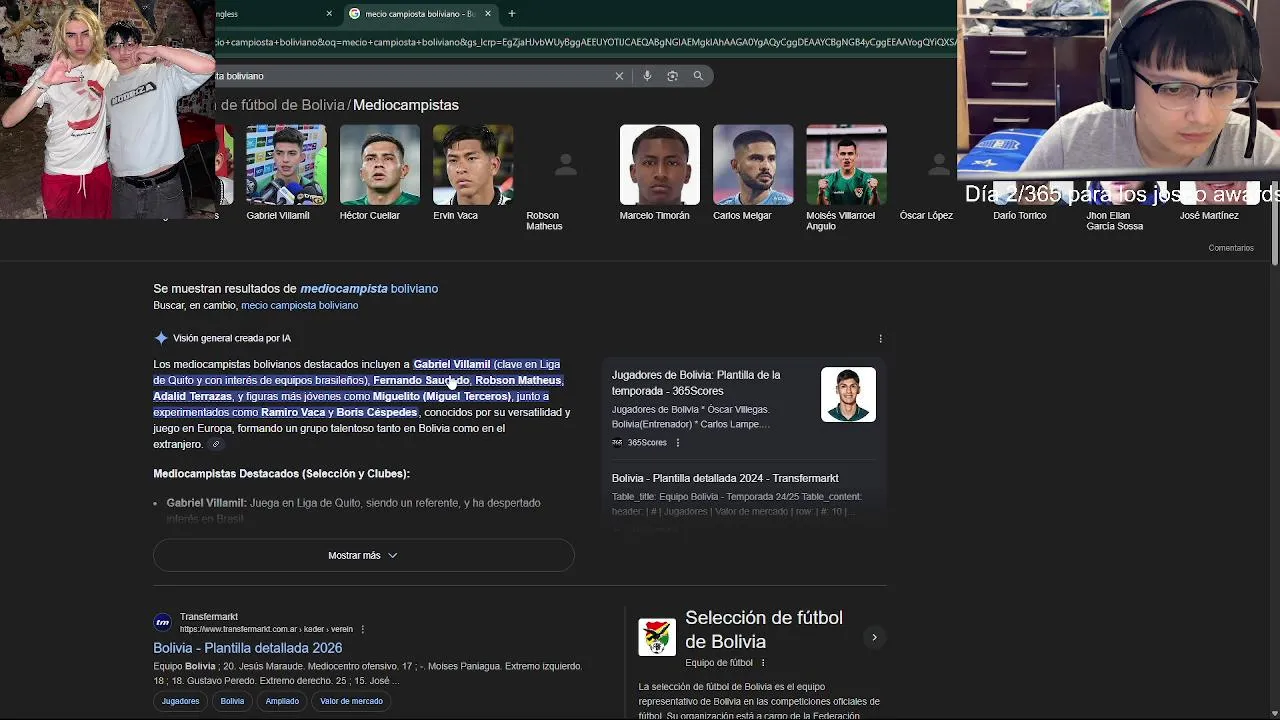Click the 'Visión general creada por IA' label

tap(232, 338)
